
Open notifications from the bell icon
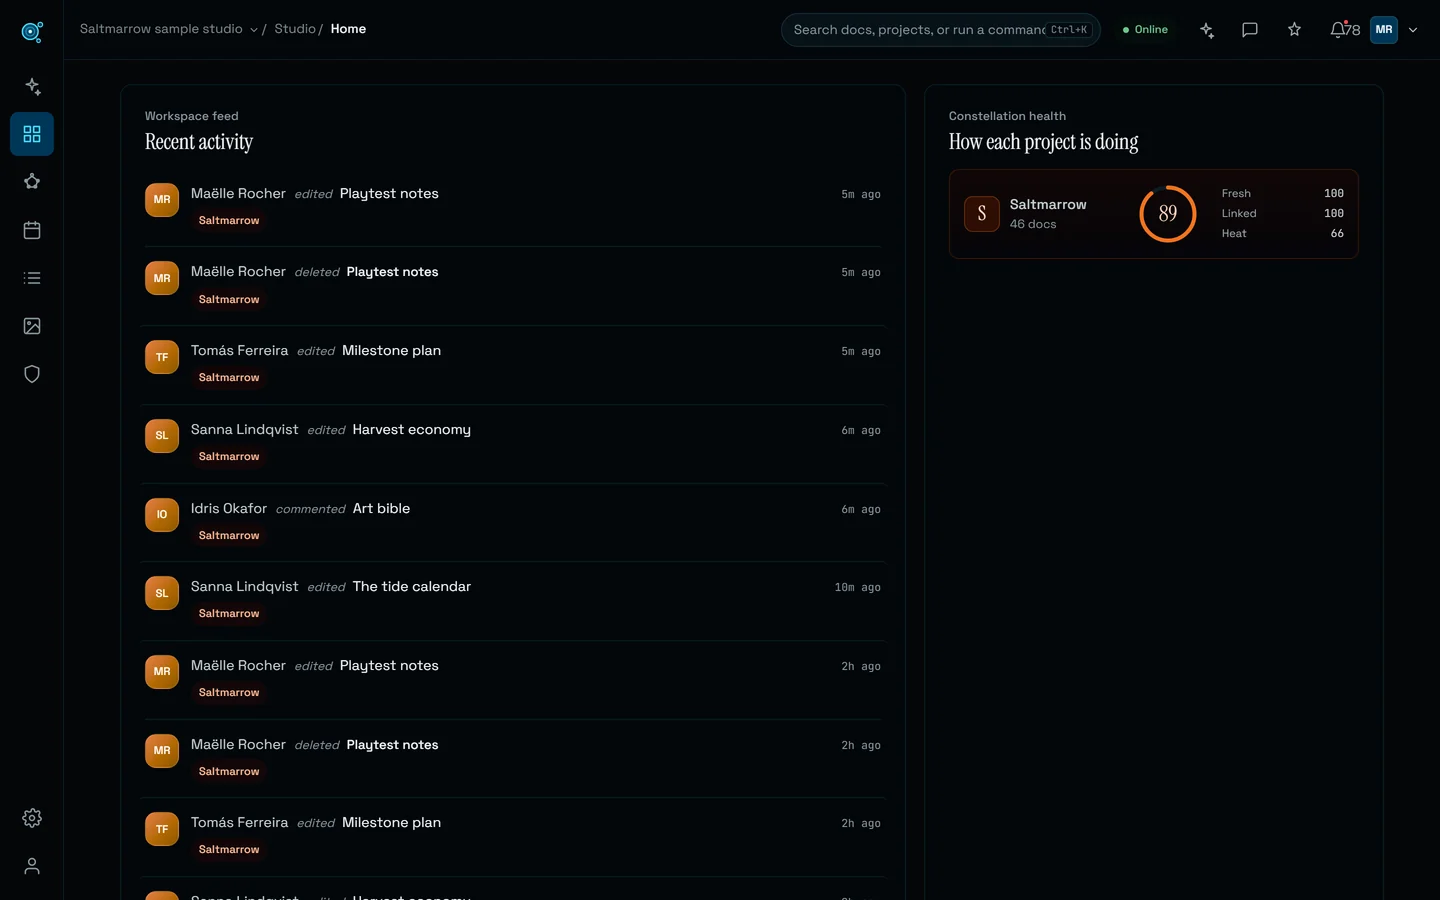pos(1339,30)
